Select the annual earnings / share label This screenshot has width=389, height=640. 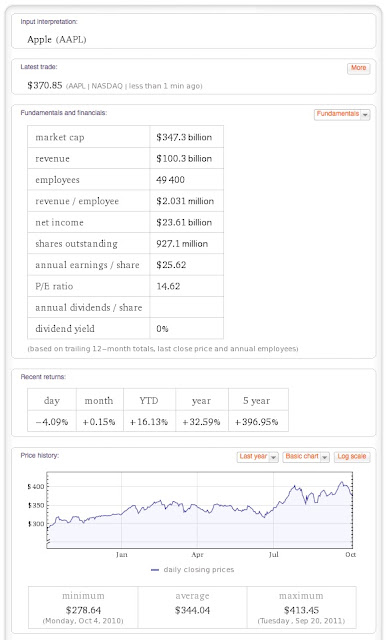click(x=87, y=265)
